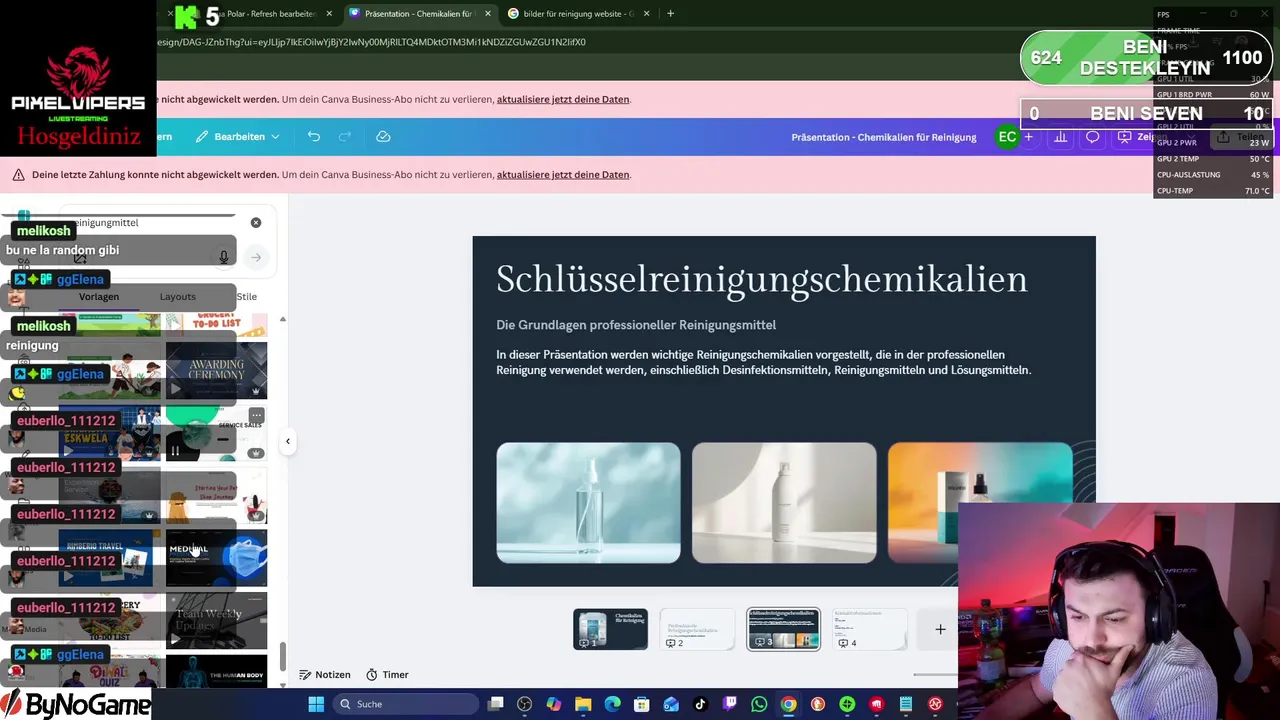Go to slide 4 thumbnail
Viewport: 1280px width, 720px height.
tap(870, 629)
